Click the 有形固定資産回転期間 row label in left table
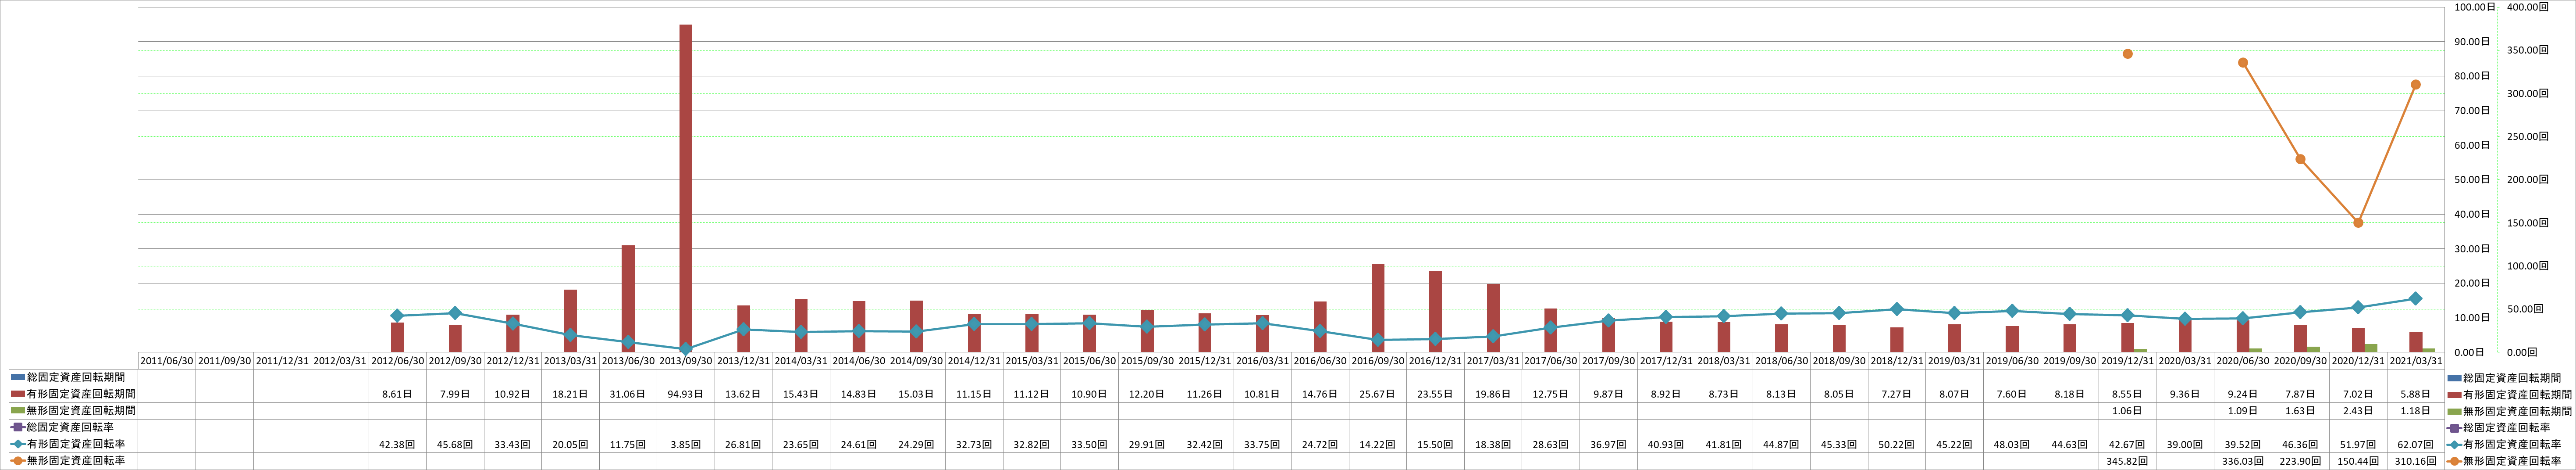The width and height of the screenshot is (2576, 470). click(73, 394)
